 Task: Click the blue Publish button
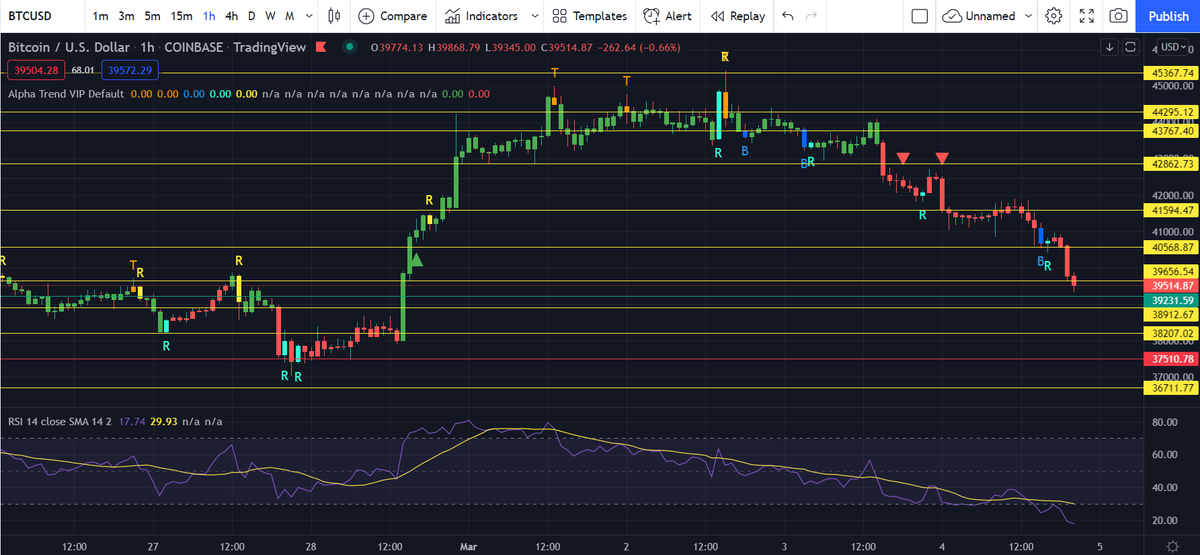click(1168, 16)
